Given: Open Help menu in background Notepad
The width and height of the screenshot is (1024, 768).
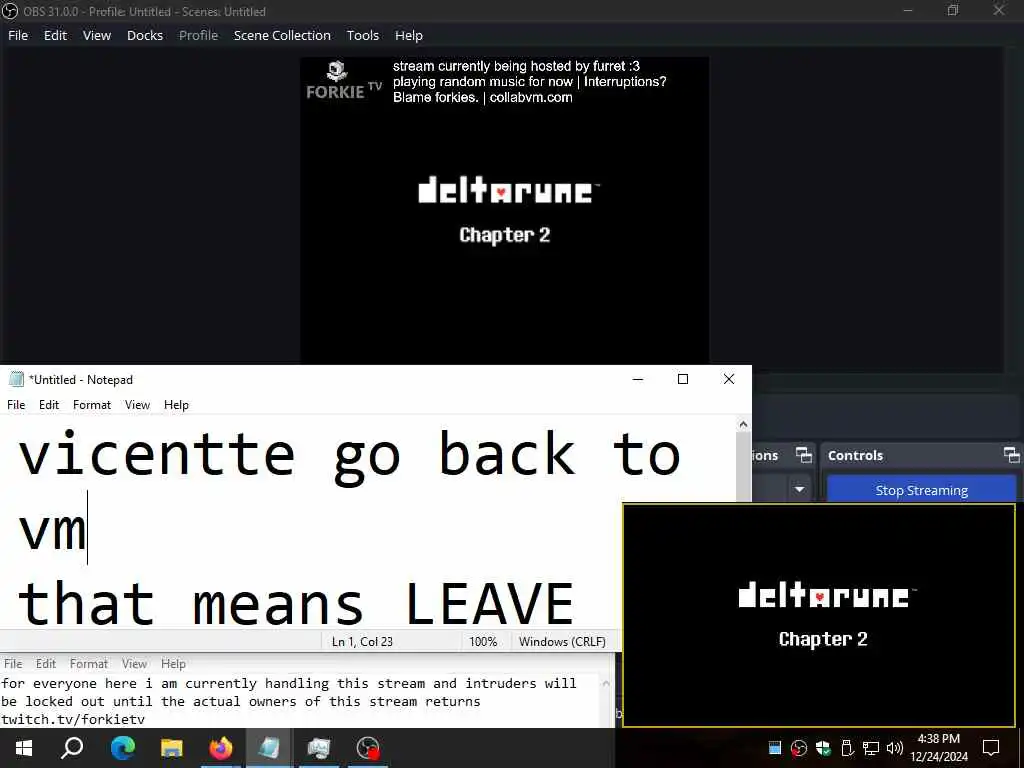Looking at the screenshot, I should click(x=174, y=664).
